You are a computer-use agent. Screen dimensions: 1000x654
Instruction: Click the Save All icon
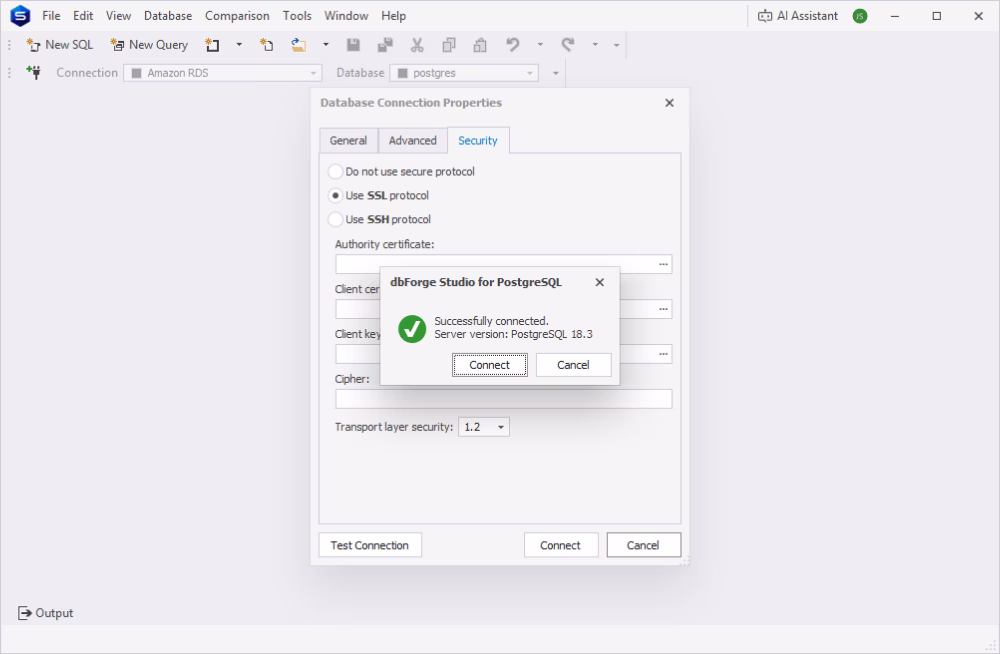coord(385,45)
